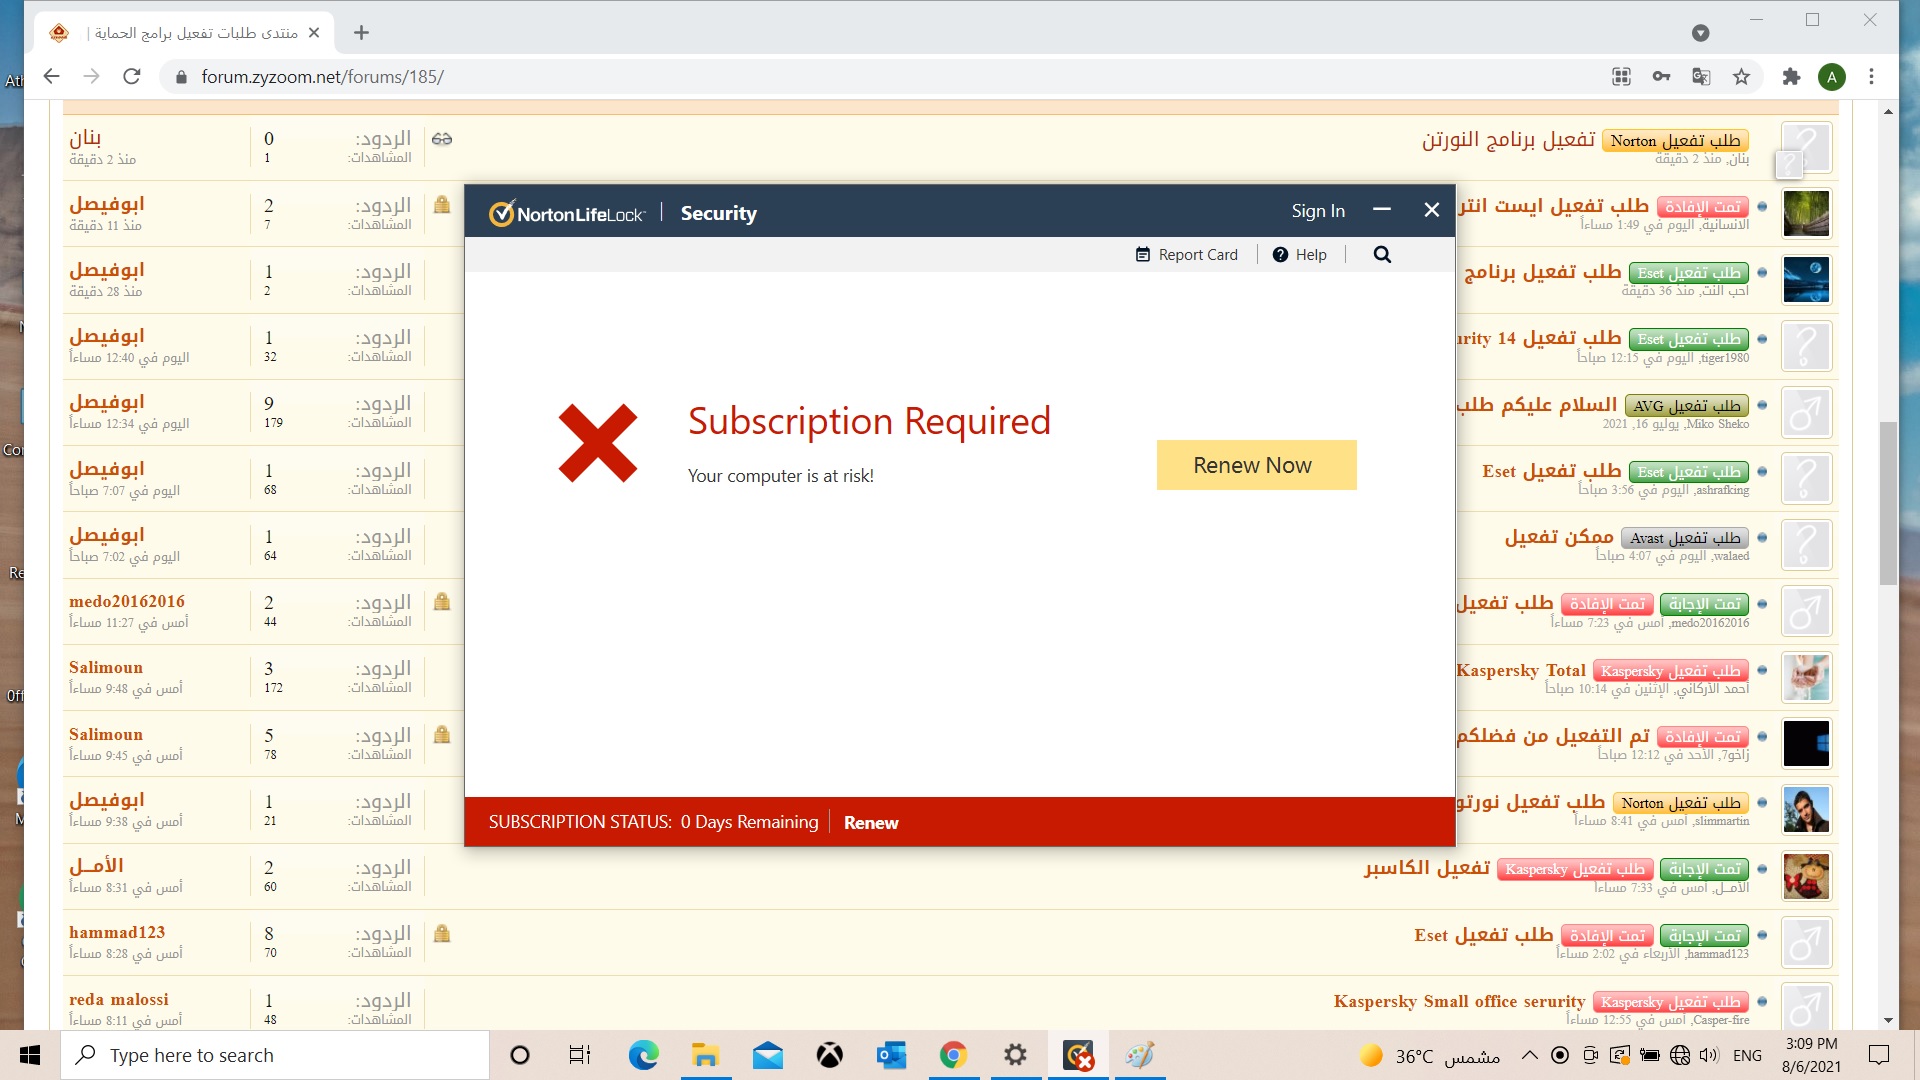Click the eyeglasses watch icon on first thread
The height and width of the screenshot is (1080, 1920).
point(442,139)
